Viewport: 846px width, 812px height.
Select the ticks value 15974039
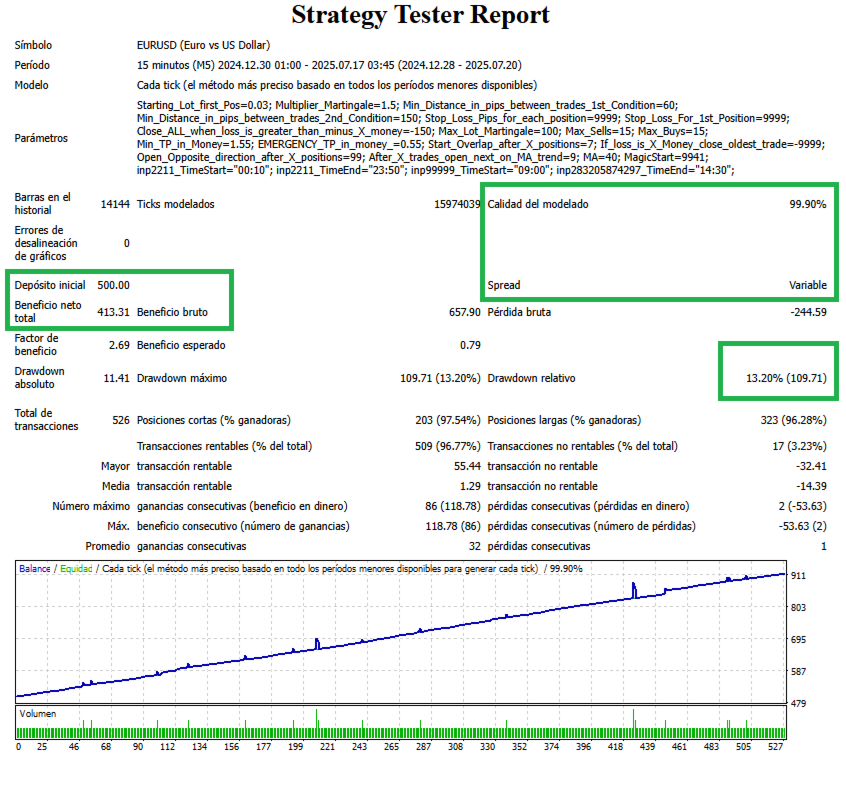pos(457,204)
